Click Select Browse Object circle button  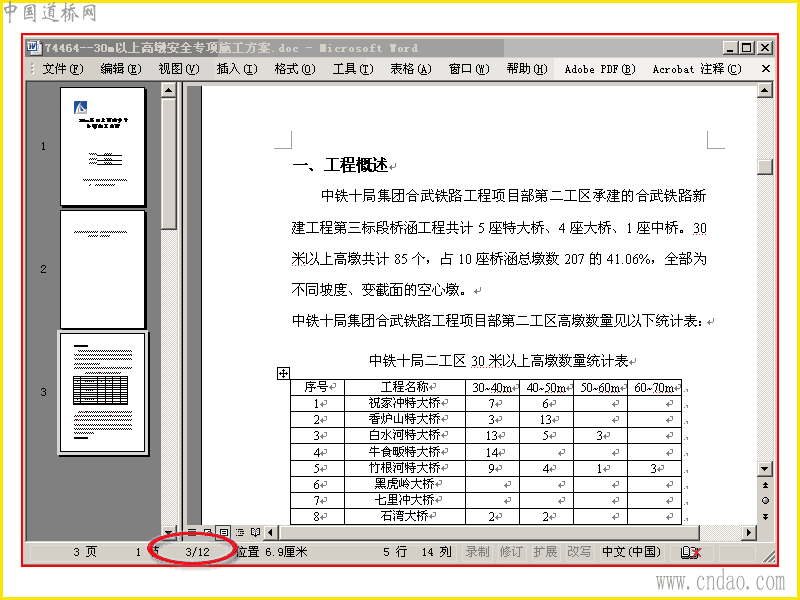click(x=765, y=501)
